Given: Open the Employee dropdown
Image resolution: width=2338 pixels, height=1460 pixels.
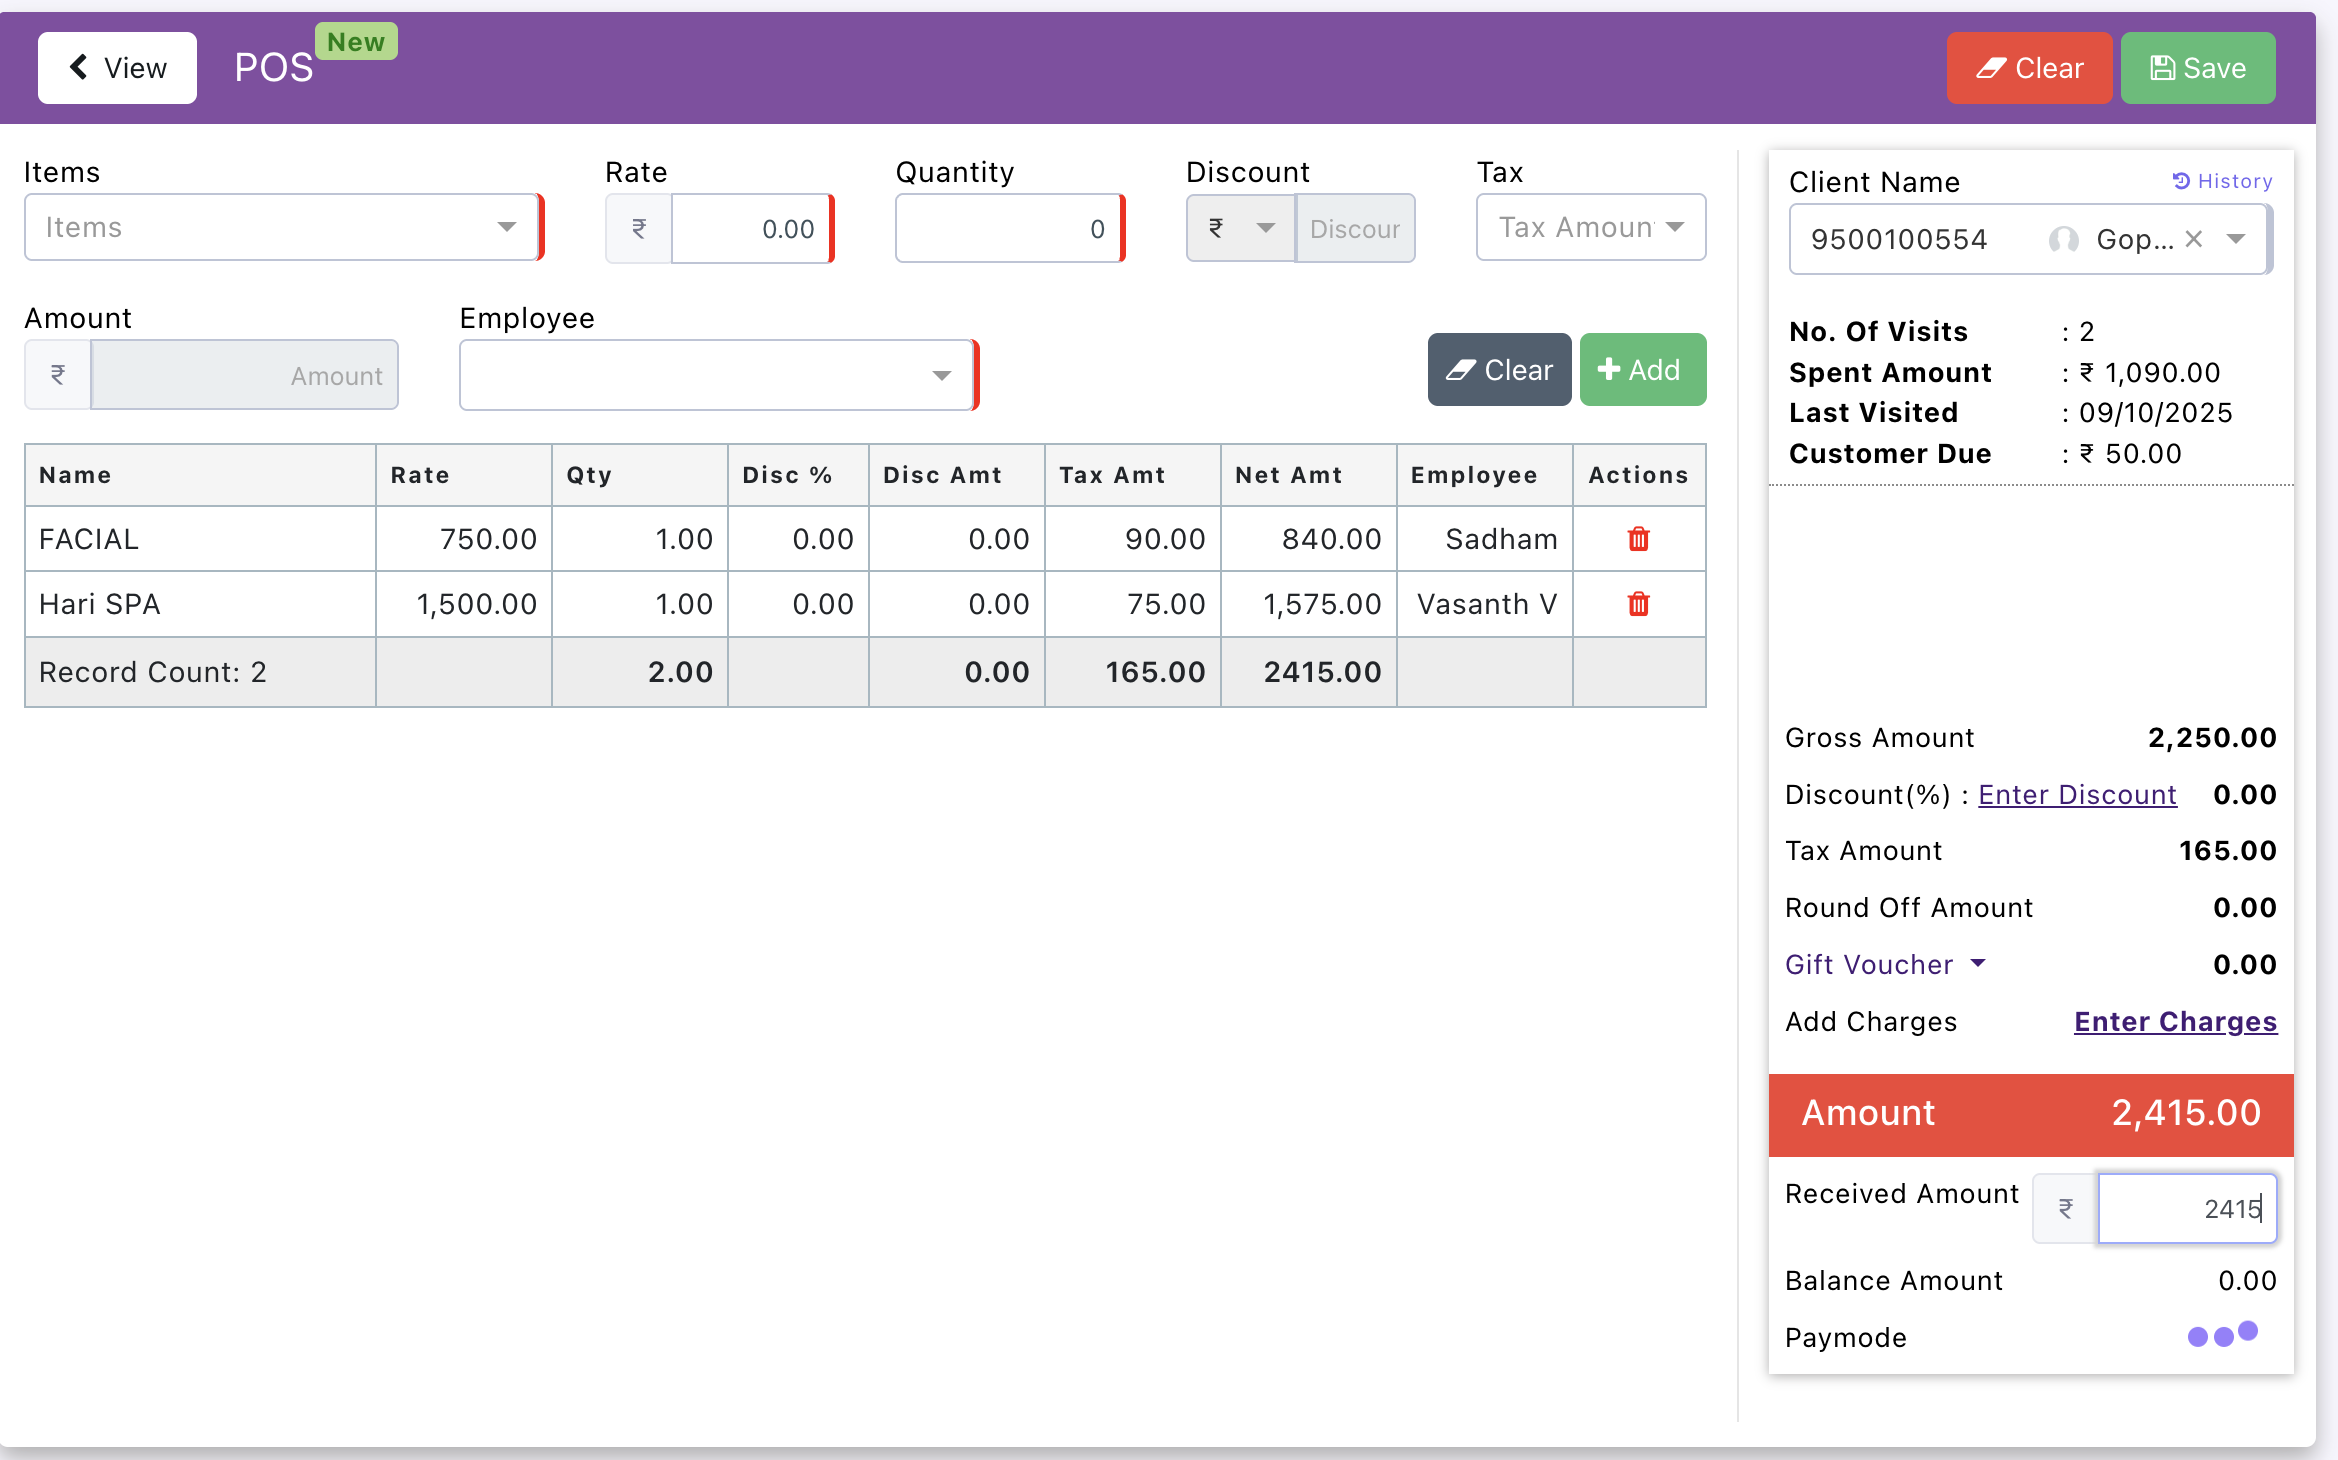Looking at the screenshot, I should click(715, 375).
